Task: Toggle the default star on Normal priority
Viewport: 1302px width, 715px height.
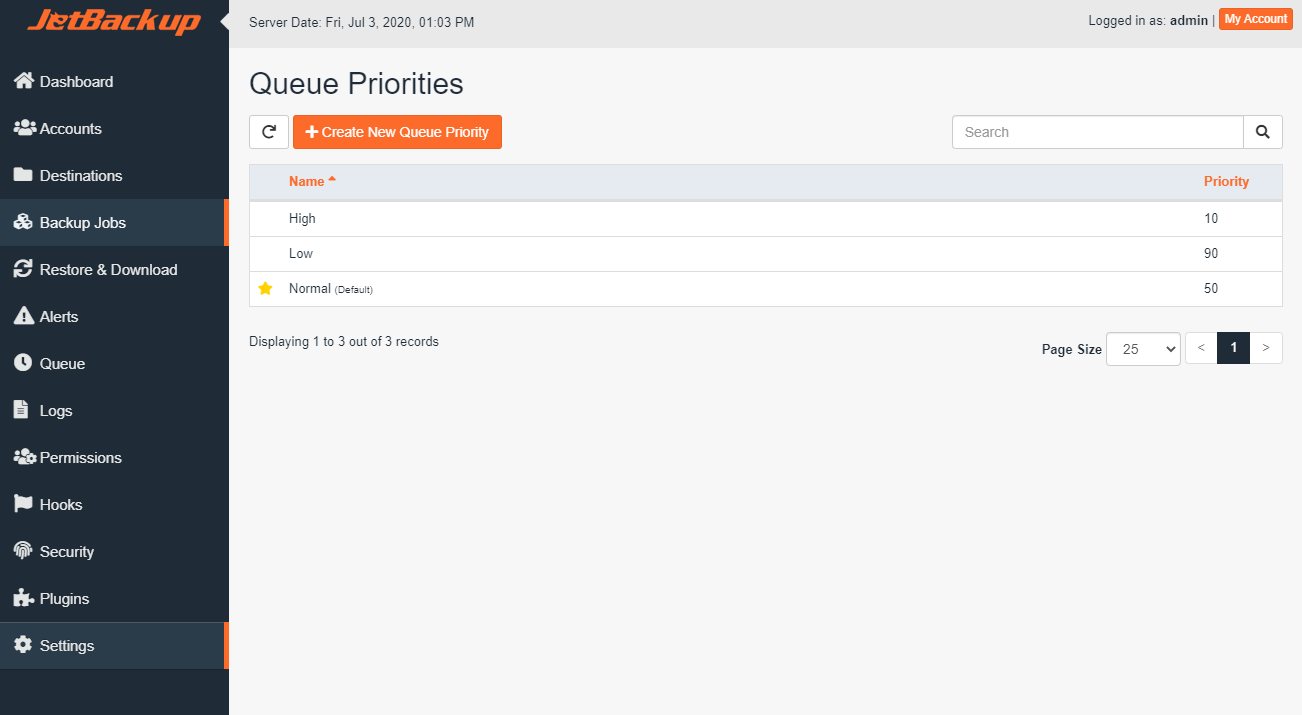Action: (x=265, y=288)
